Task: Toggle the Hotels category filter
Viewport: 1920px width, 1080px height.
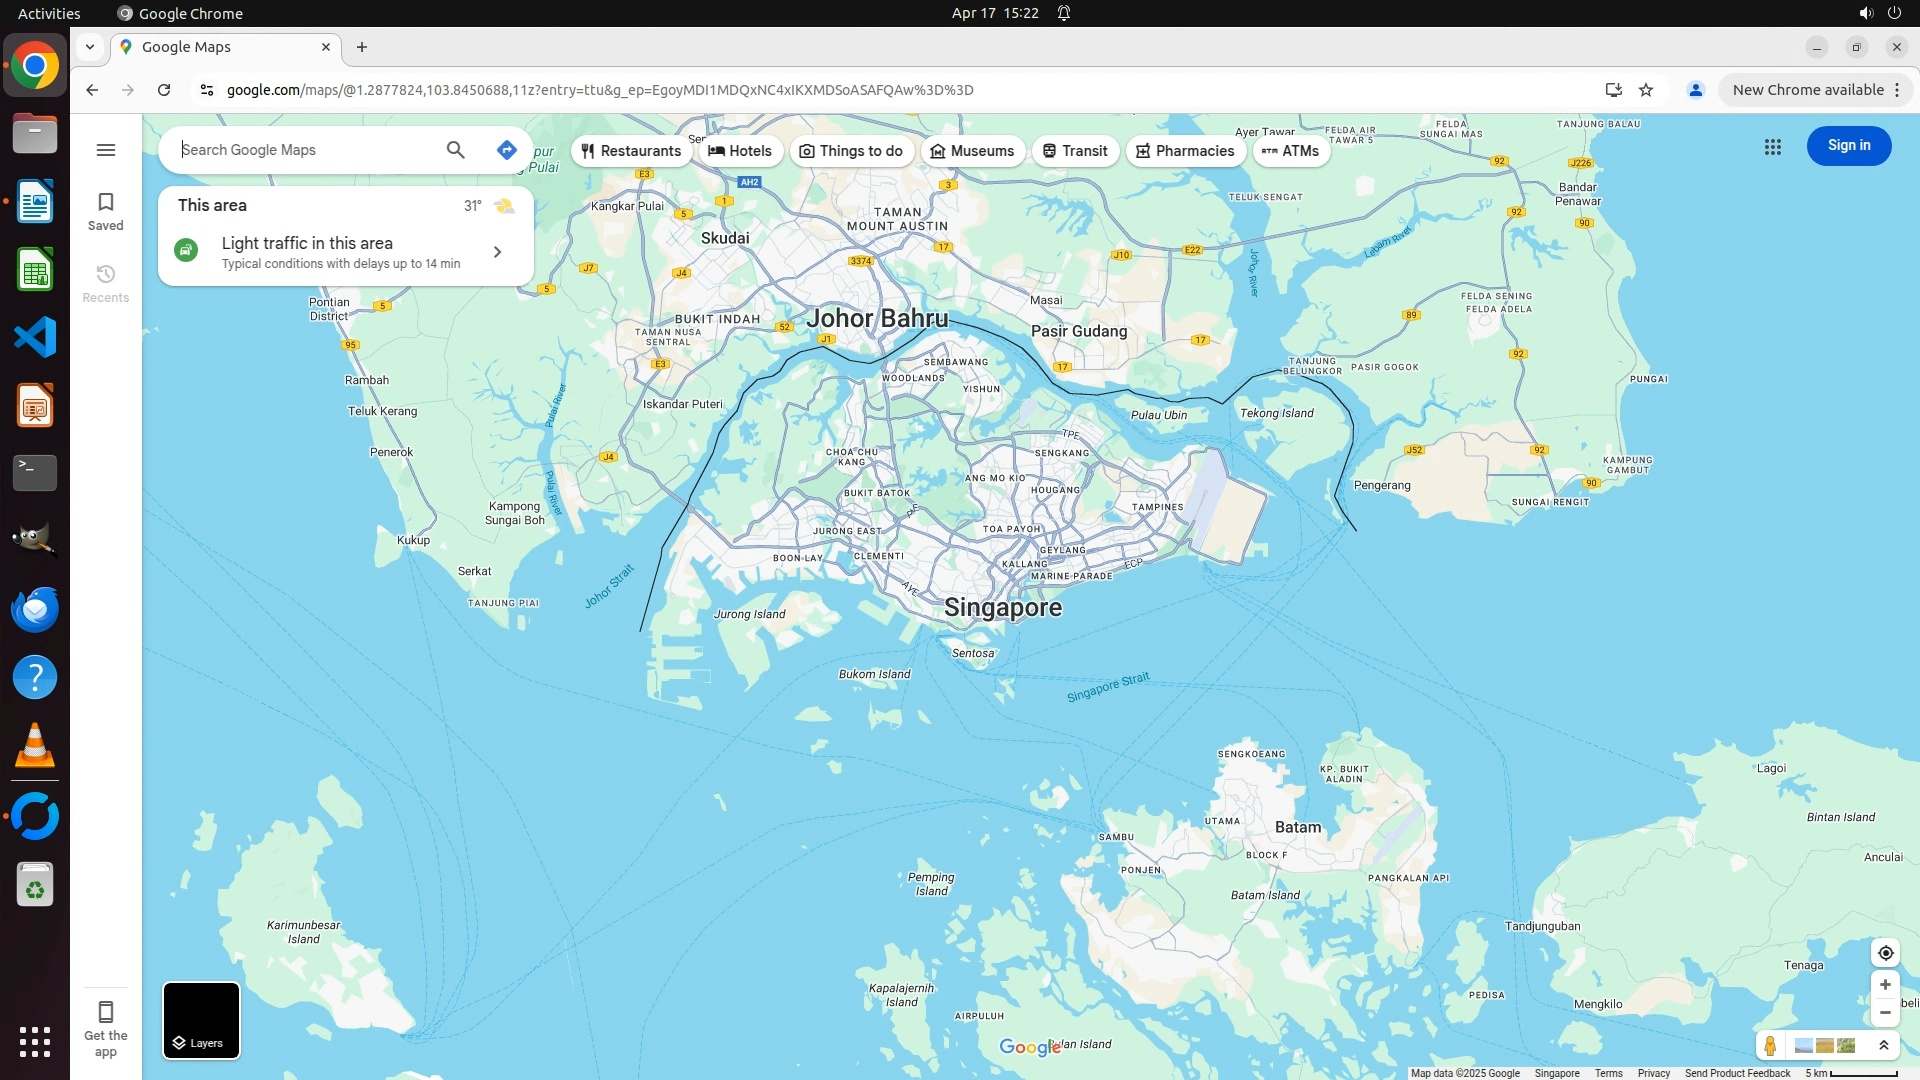Action: 740,151
